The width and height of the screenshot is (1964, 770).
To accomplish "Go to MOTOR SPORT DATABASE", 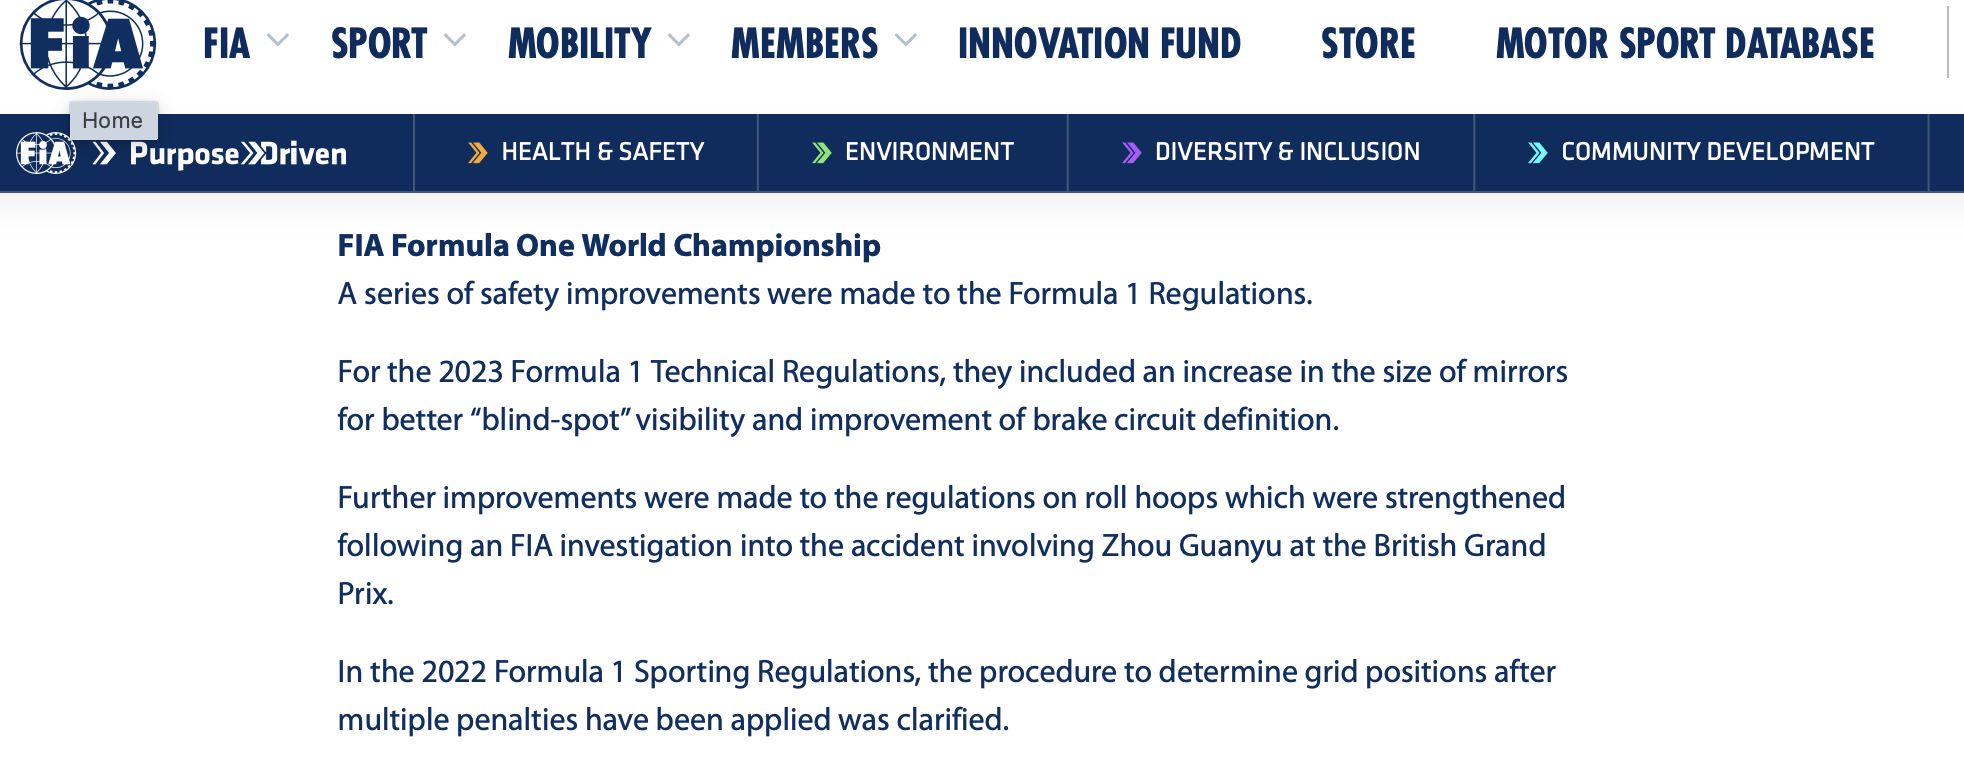I will [x=1685, y=43].
